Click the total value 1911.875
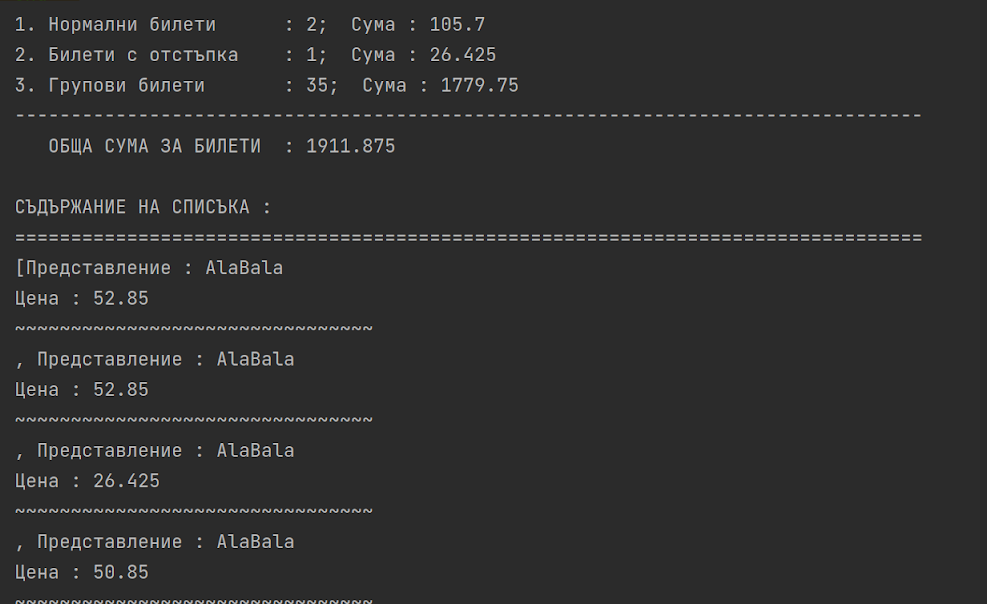 (351, 146)
